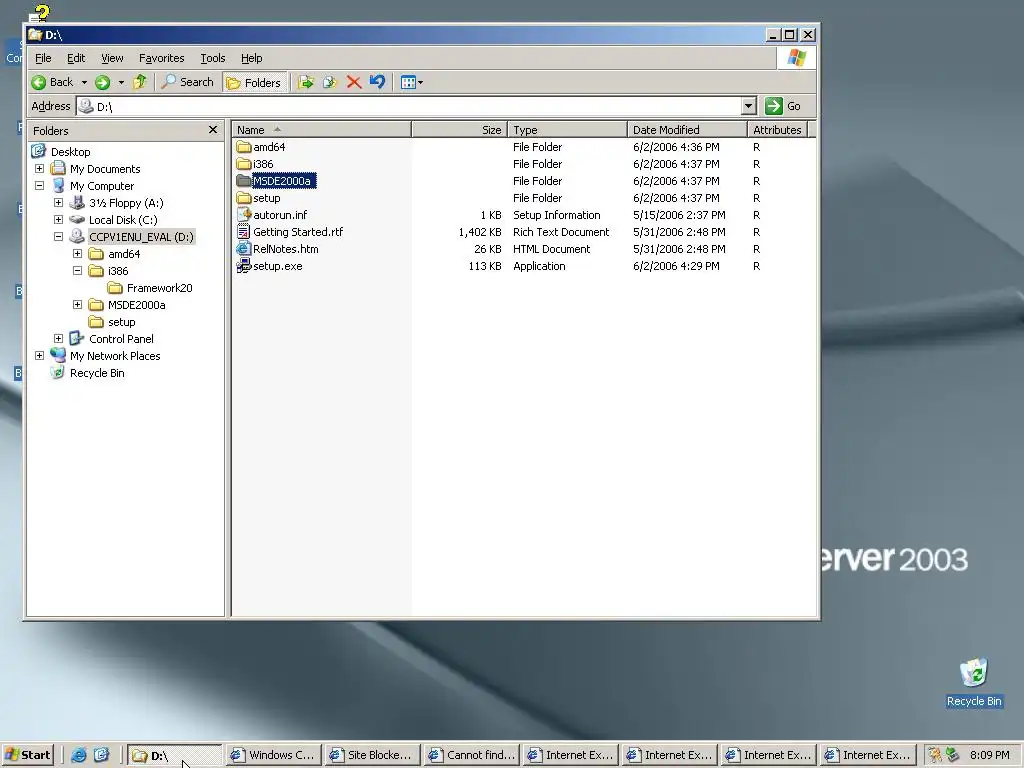Select Recycle Bin in folder tree
The width and height of the screenshot is (1024, 768).
coord(97,373)
